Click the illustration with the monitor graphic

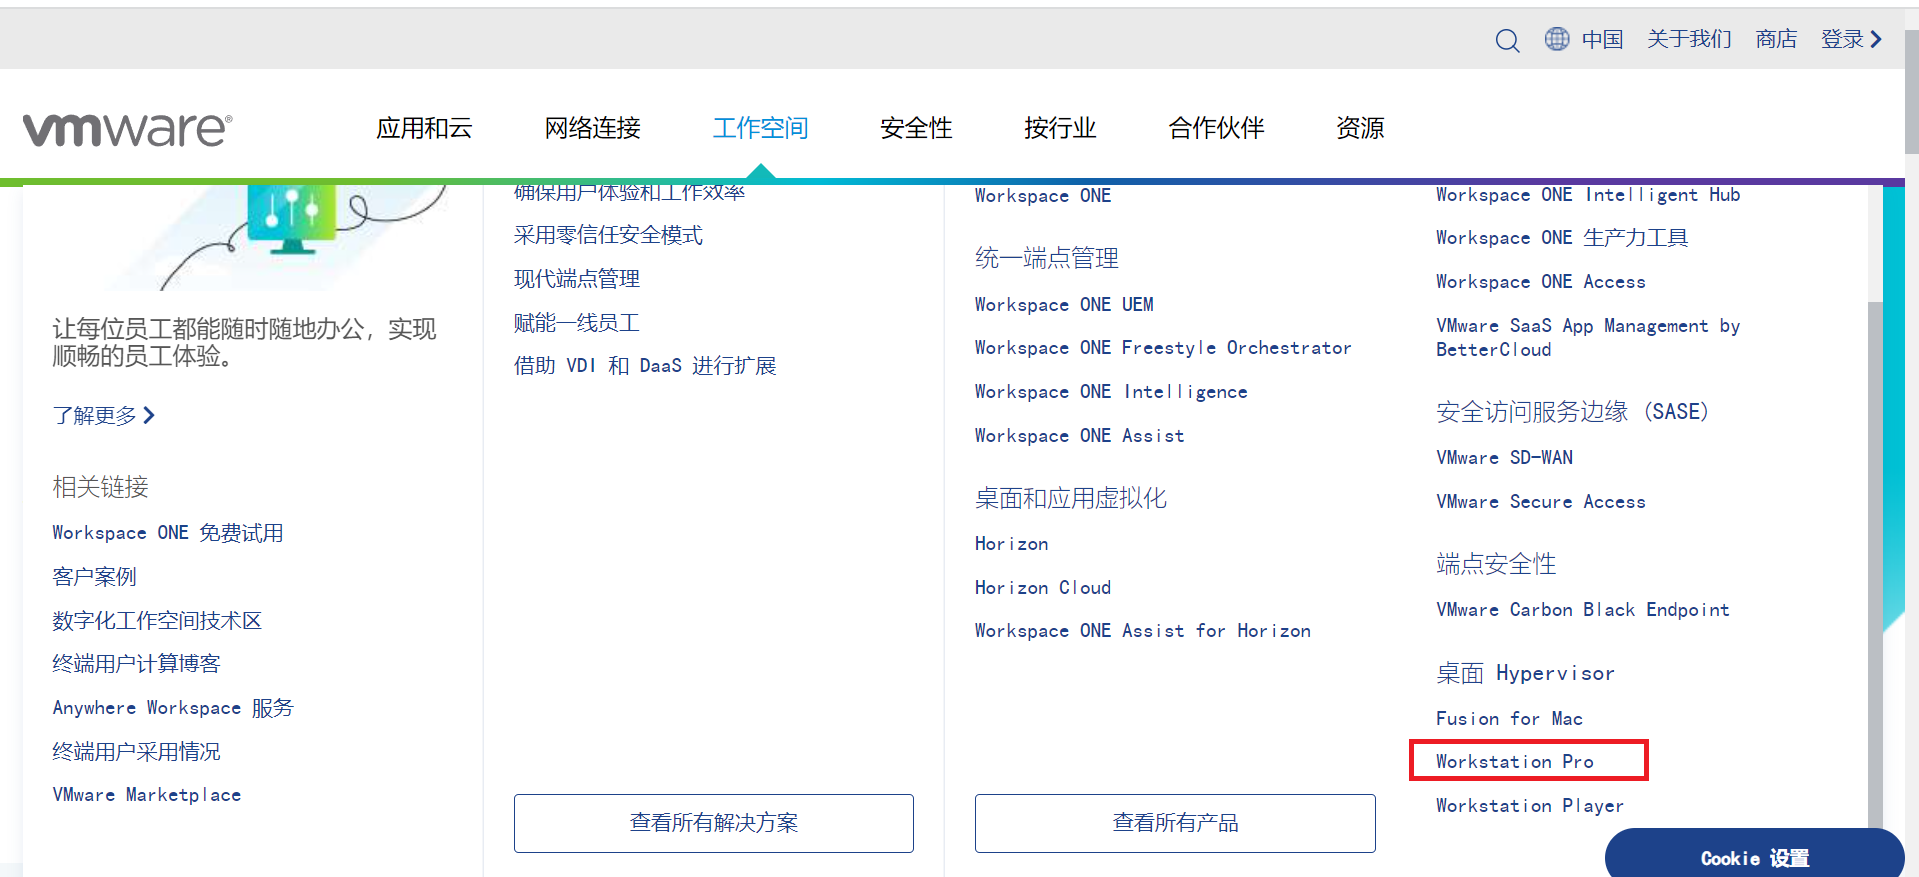[x=291, y=226]
